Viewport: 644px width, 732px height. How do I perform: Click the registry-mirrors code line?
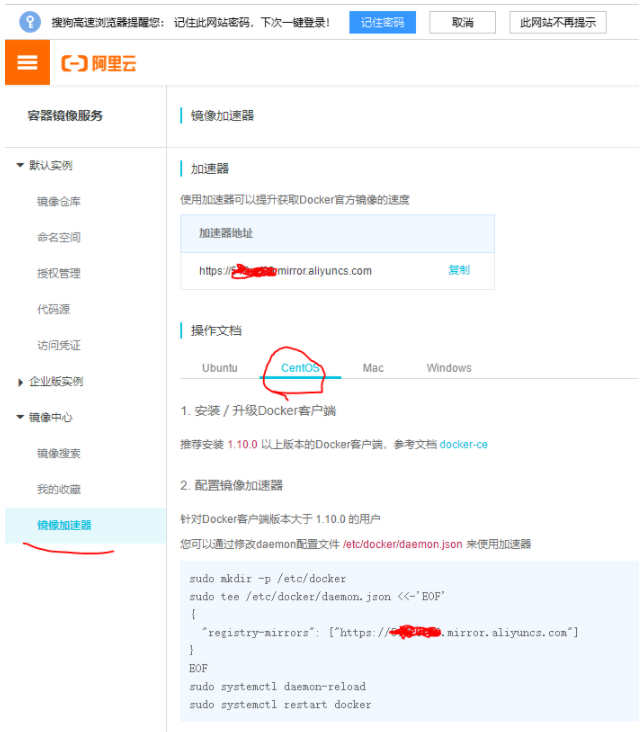click(x=390, y=633)
